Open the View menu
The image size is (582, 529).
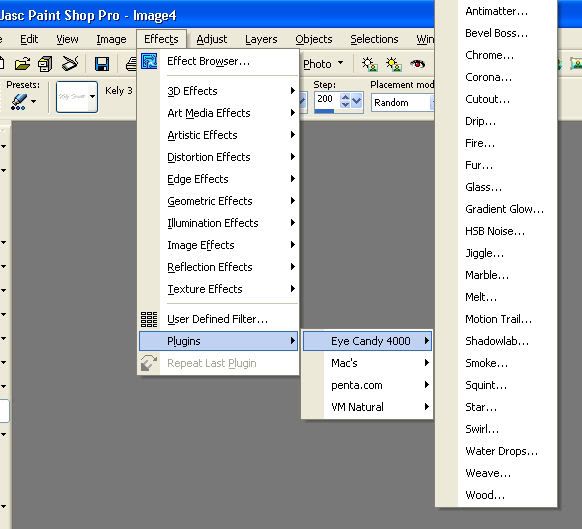coord(67,39)
